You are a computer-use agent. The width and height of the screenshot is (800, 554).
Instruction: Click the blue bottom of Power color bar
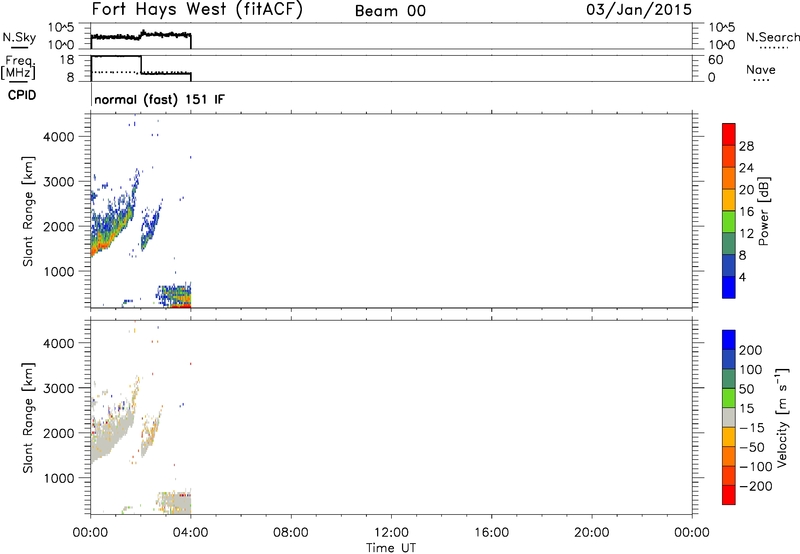(x=729, y=287)
